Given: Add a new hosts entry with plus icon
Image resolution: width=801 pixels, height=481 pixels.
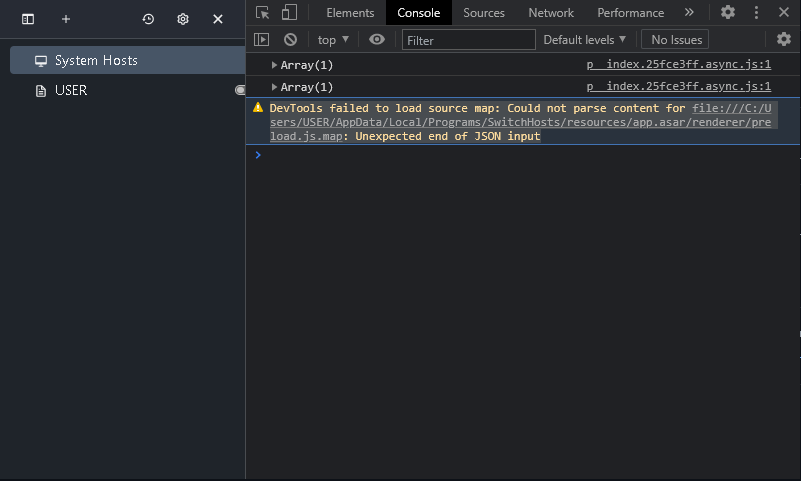Looking at the screenshot, I should click(x=65, y=19).
